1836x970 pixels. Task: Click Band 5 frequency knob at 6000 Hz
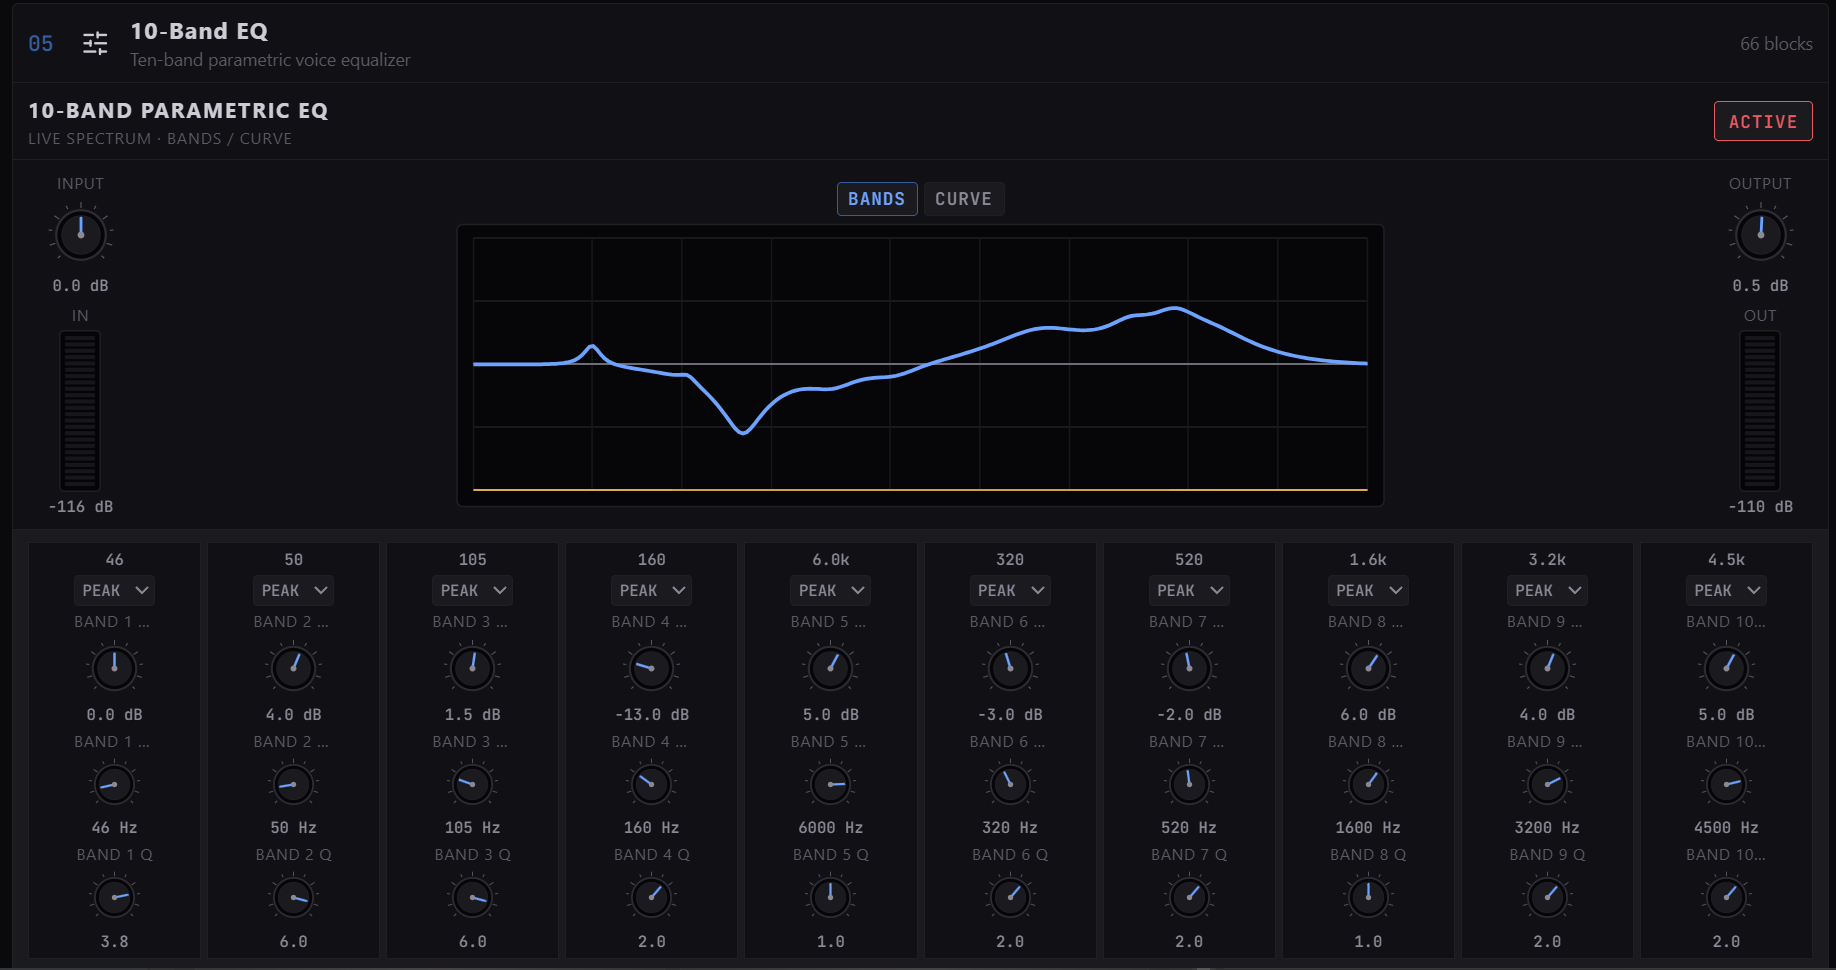click(831, 785)
